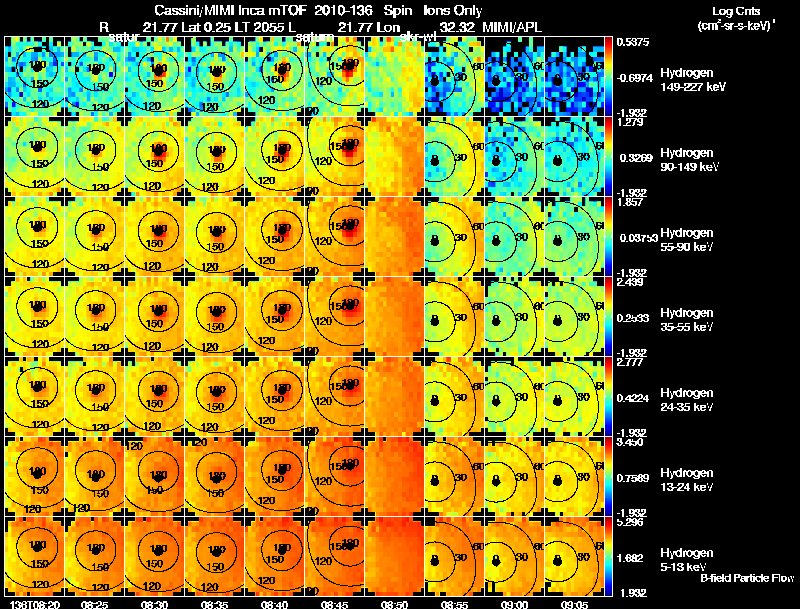
Task: Open the 08:55 image in the 35-55 keV row
Action: tap(454, 316)
